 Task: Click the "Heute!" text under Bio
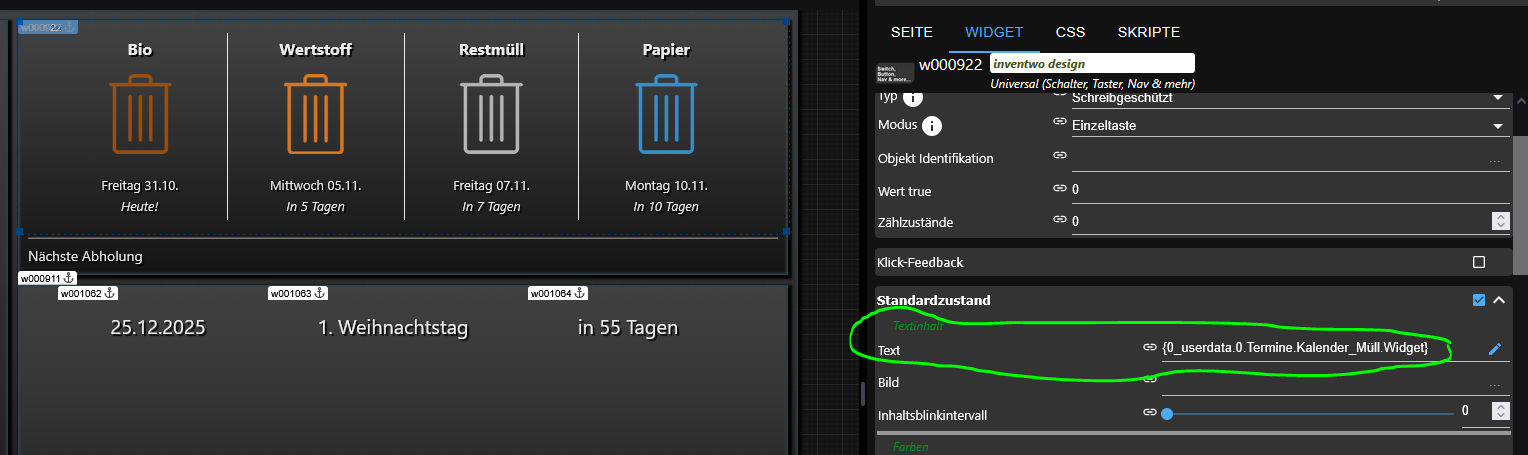[x=140, y=207]
